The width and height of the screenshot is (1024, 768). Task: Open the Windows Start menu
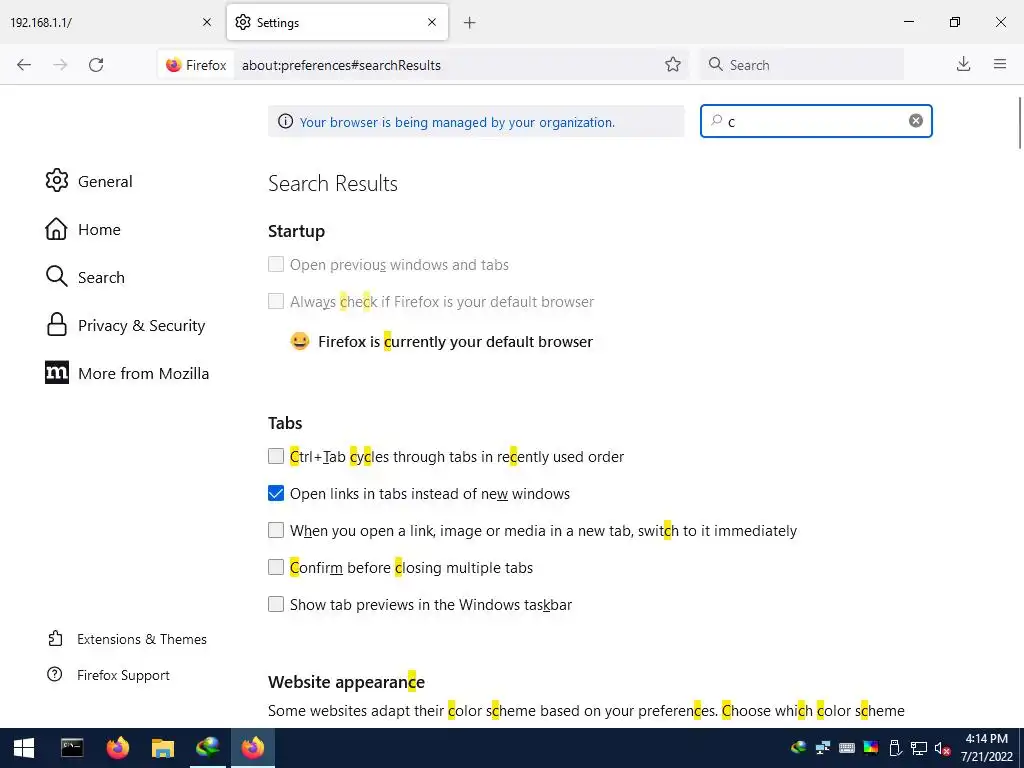point(24,748)
